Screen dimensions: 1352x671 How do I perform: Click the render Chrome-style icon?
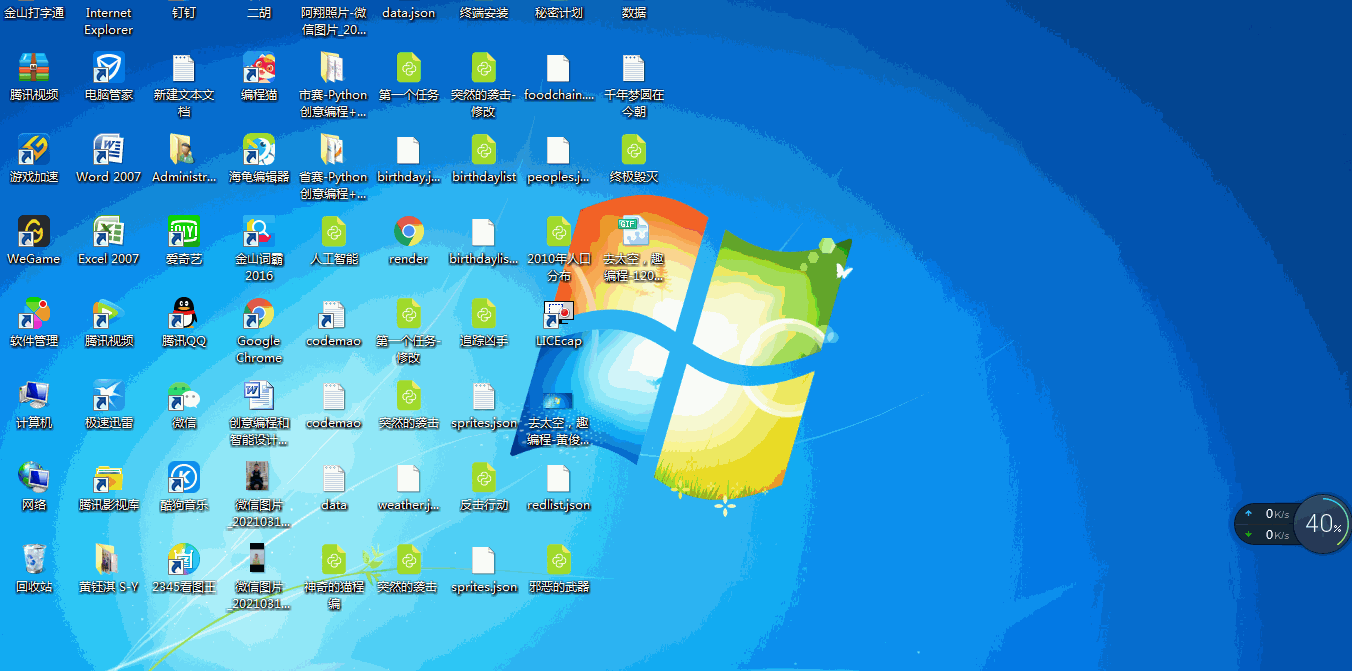[x=409, y=232]
